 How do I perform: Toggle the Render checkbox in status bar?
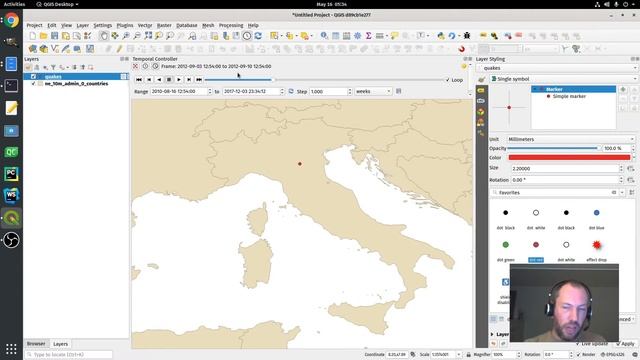(x=578, y=355)
